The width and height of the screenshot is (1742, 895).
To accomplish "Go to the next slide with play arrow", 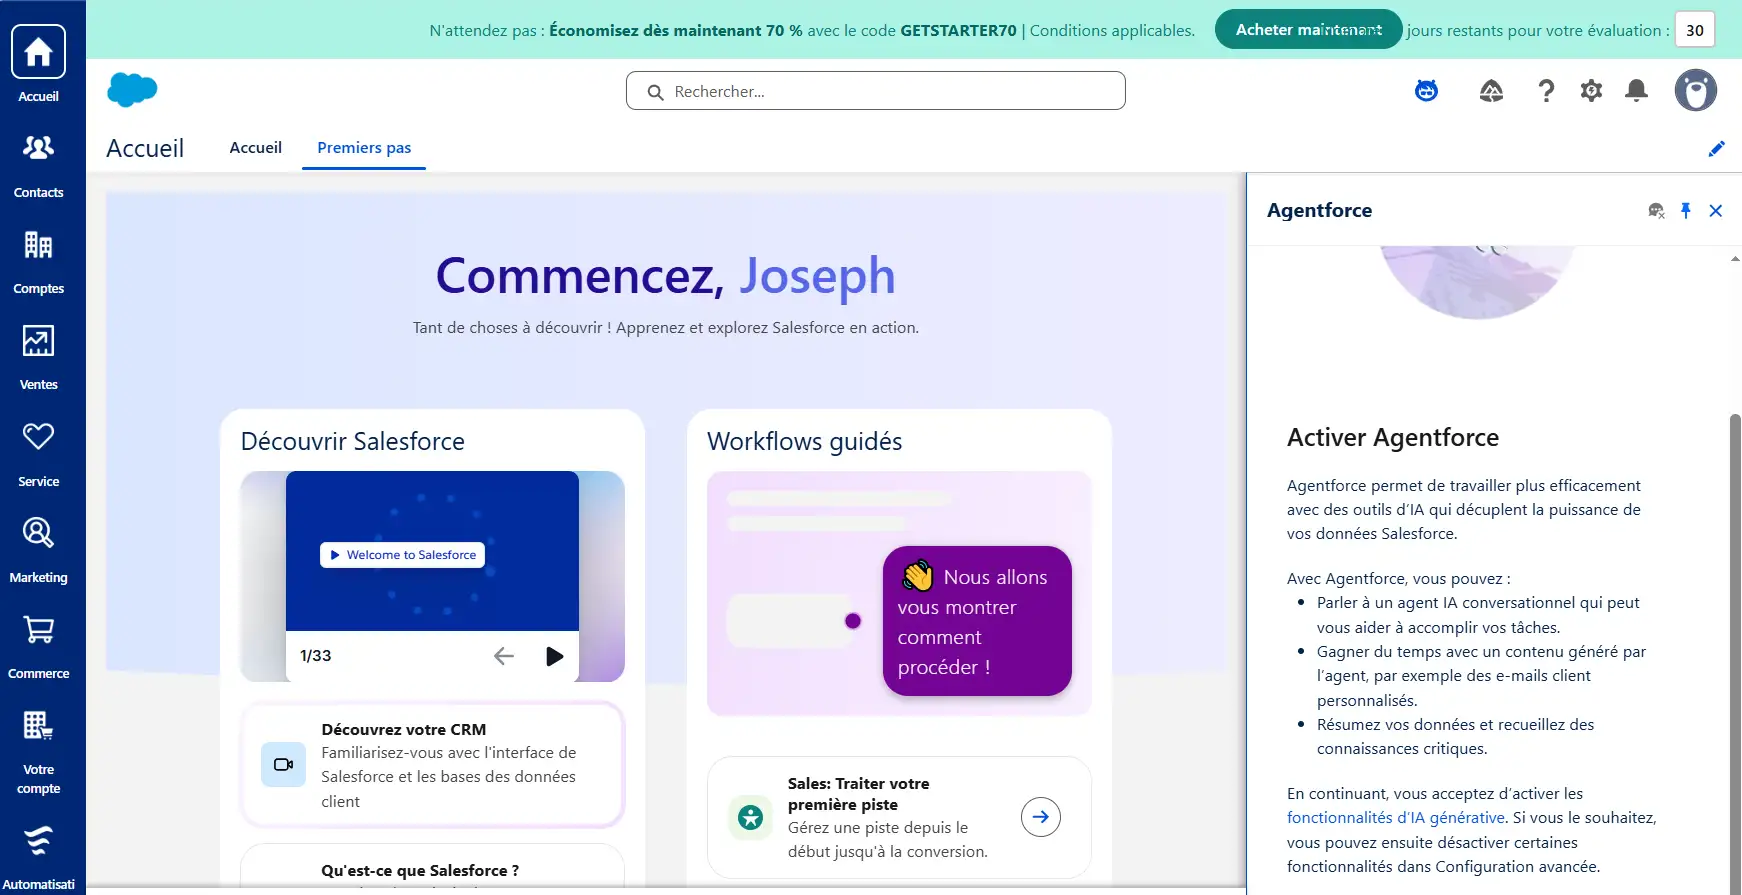I will [554, 656].
